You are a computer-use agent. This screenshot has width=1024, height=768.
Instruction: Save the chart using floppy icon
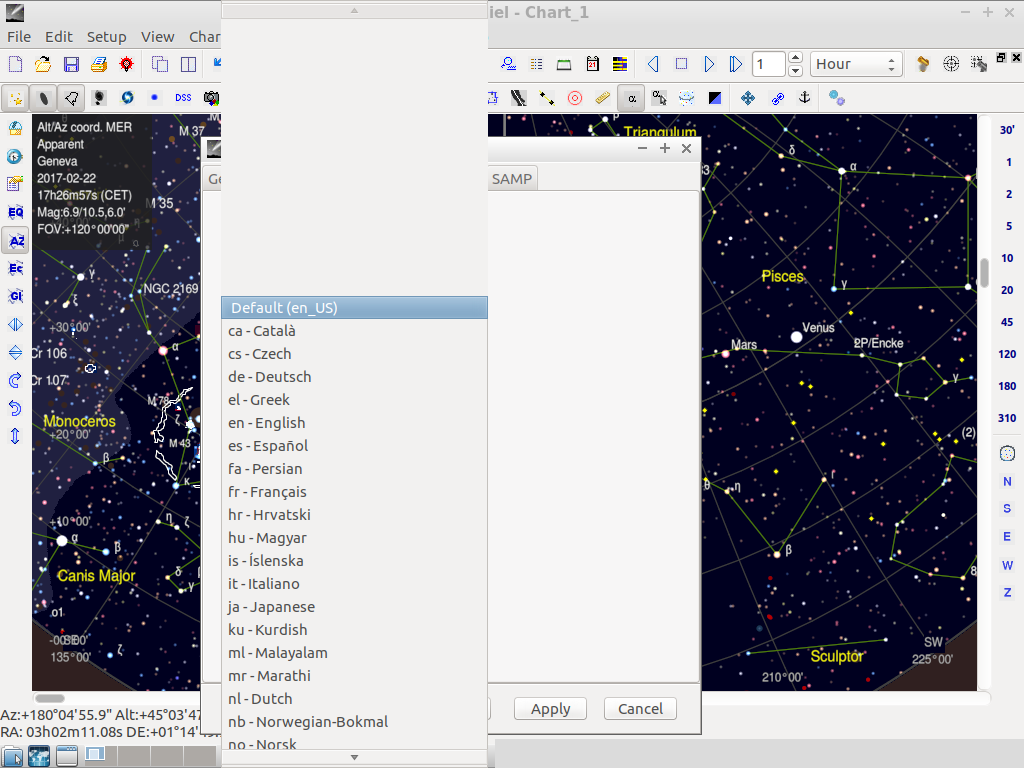pyautogui.click(x=71, y=64)
